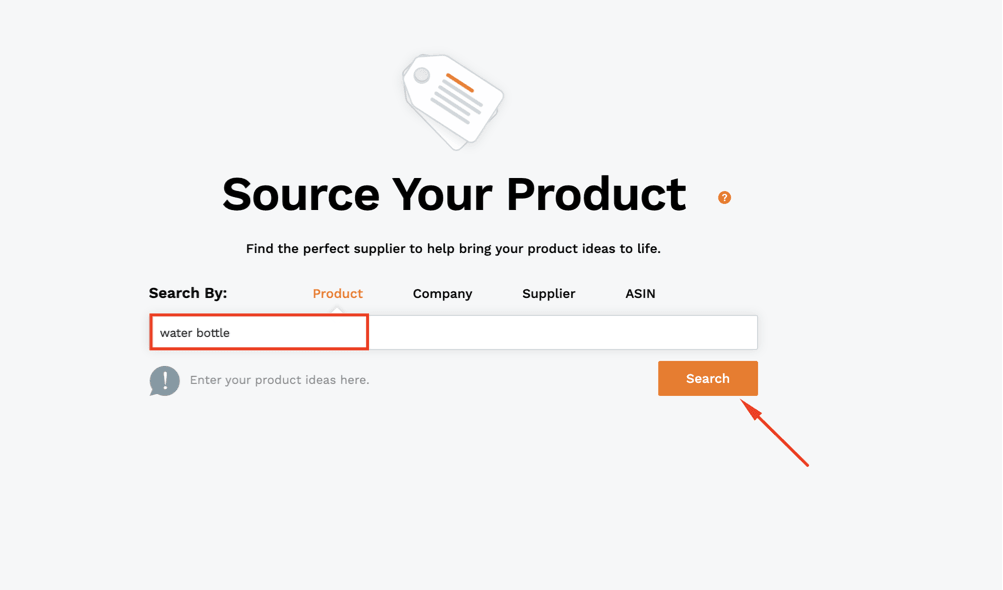Switch to the Company search tab
1003x590 pixels.
pos(442,294)
